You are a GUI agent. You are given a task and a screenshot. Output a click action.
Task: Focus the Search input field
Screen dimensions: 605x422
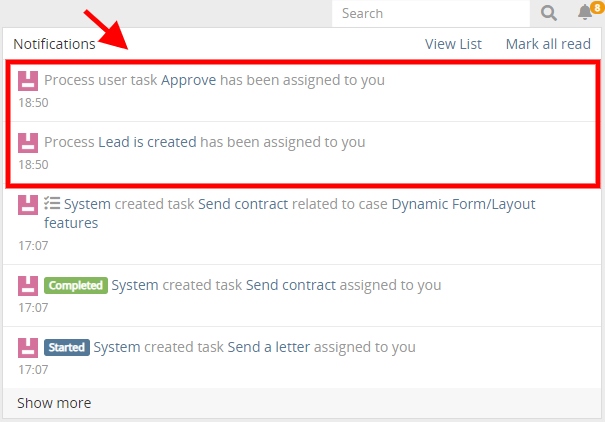[431, 14]
